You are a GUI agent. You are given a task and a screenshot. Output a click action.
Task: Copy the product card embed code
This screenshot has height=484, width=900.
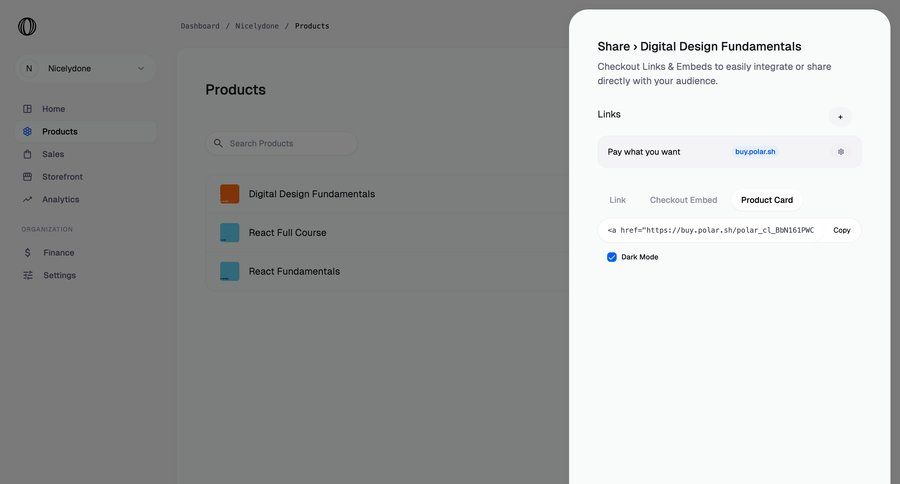tap(841, 230)
